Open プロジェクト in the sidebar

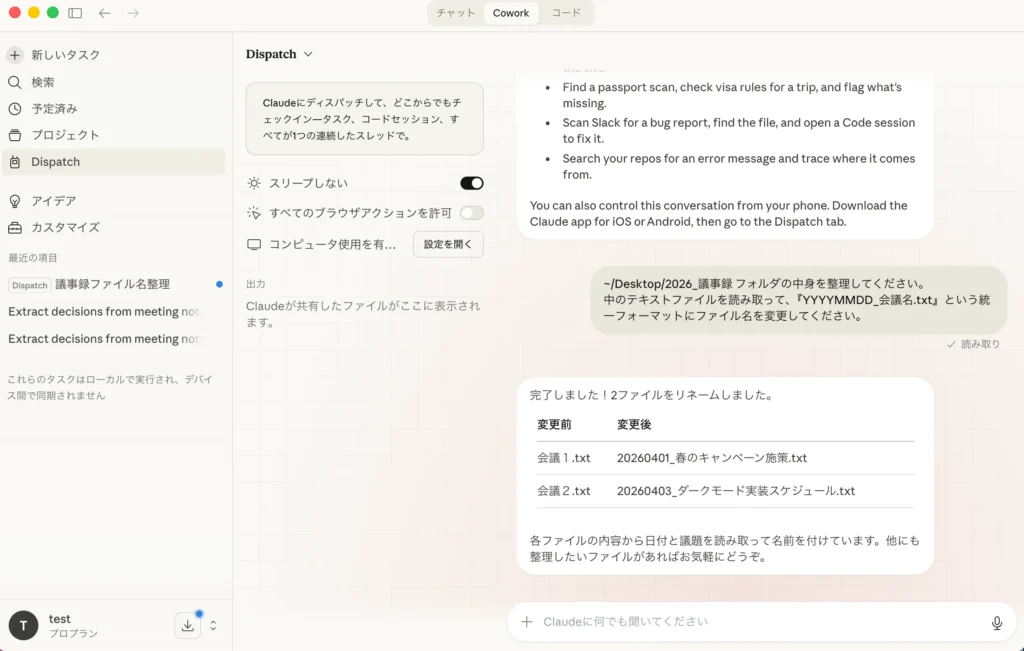point(65,135)
